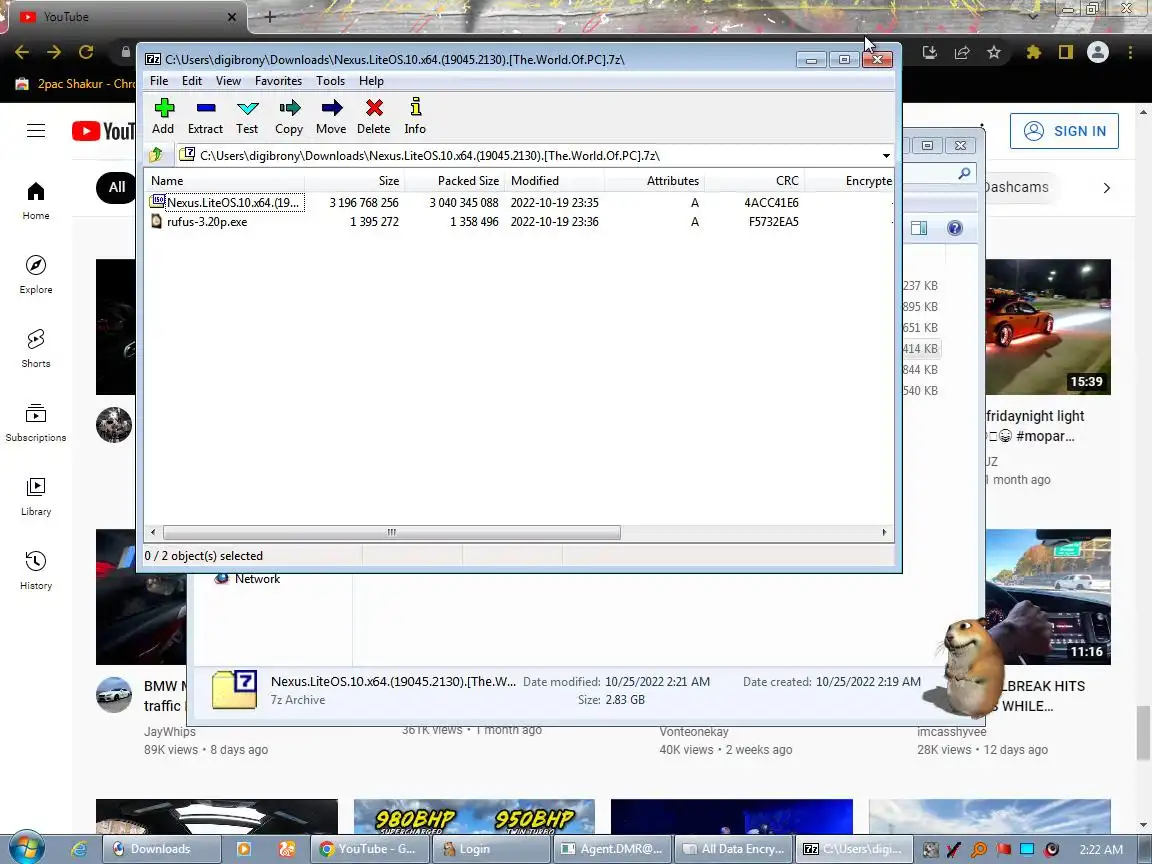Open the YouTube hamburger menu
The height and width of the screenshot is (864, 1152).
[36, 131]
